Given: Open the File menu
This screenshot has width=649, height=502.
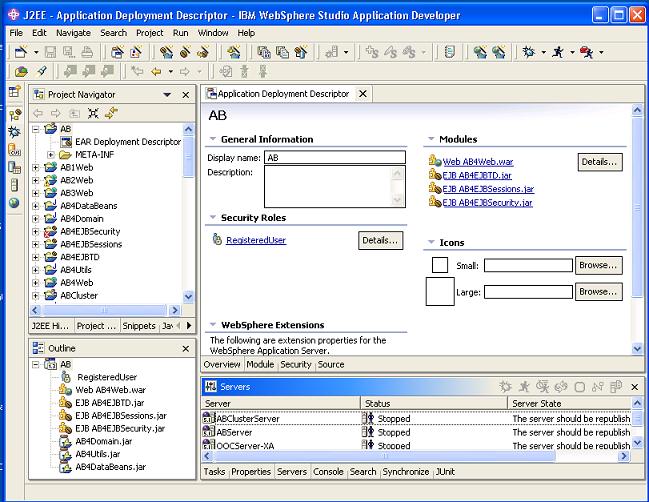Looking at the screenshot, I should pyautogui.click(x=16, y=33).
